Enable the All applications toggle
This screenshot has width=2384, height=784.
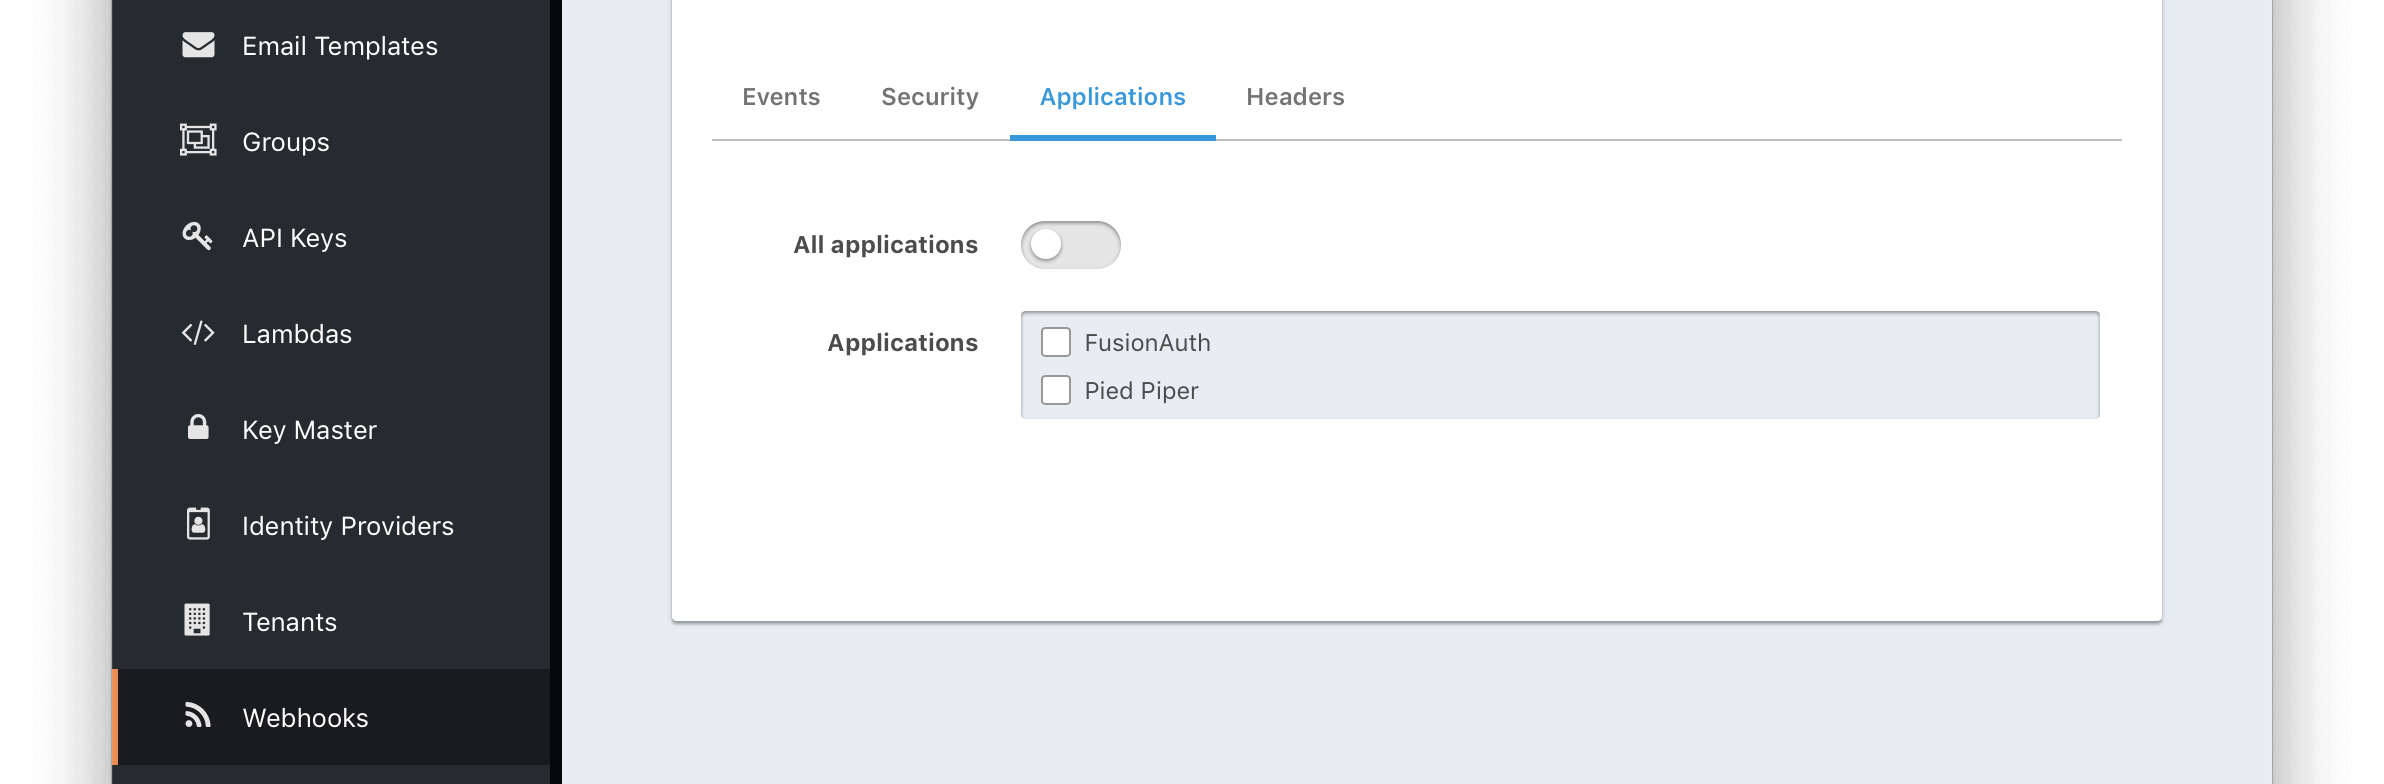(x=1070, y=245)
